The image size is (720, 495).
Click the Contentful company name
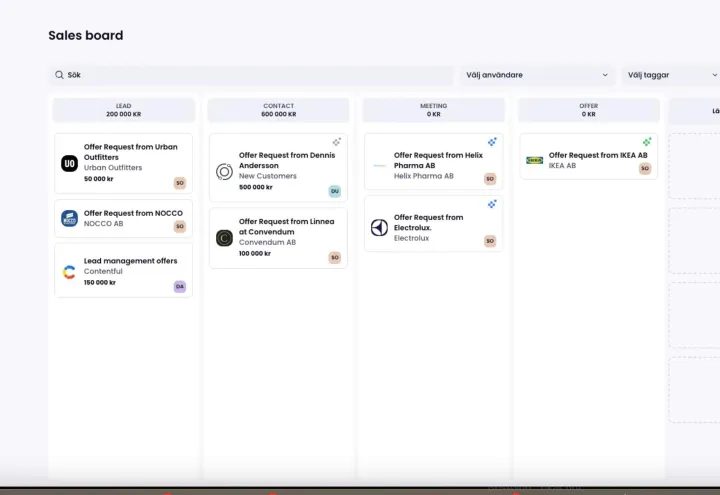(x=103, y=271)
